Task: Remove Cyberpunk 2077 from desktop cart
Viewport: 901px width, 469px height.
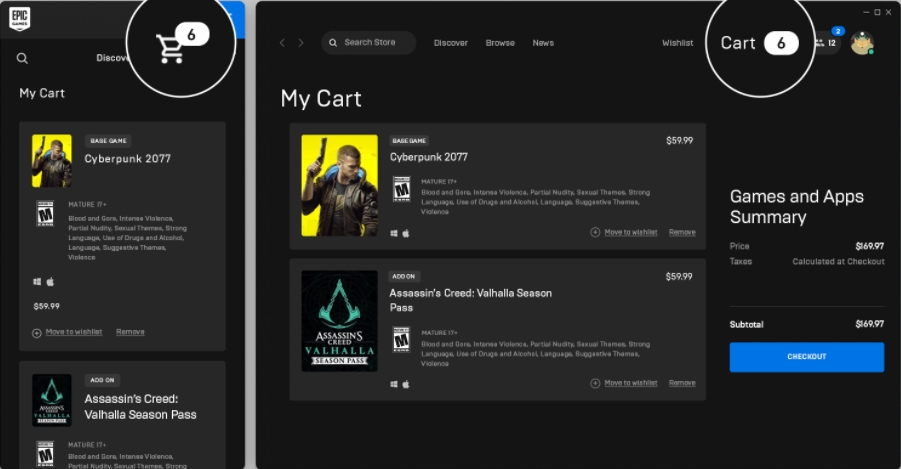Action: [x=682, y=232]
